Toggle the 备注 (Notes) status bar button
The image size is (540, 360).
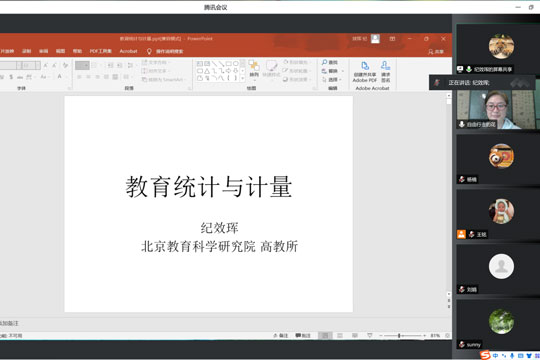(281, 336)
